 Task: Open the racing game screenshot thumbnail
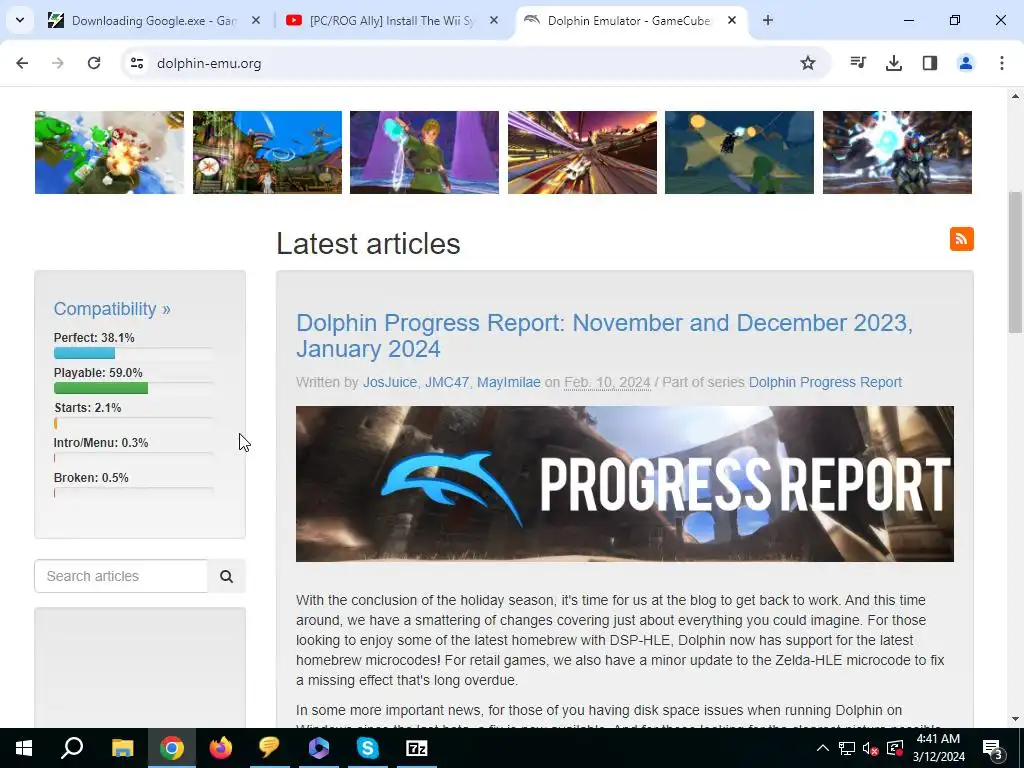(583, 152)
